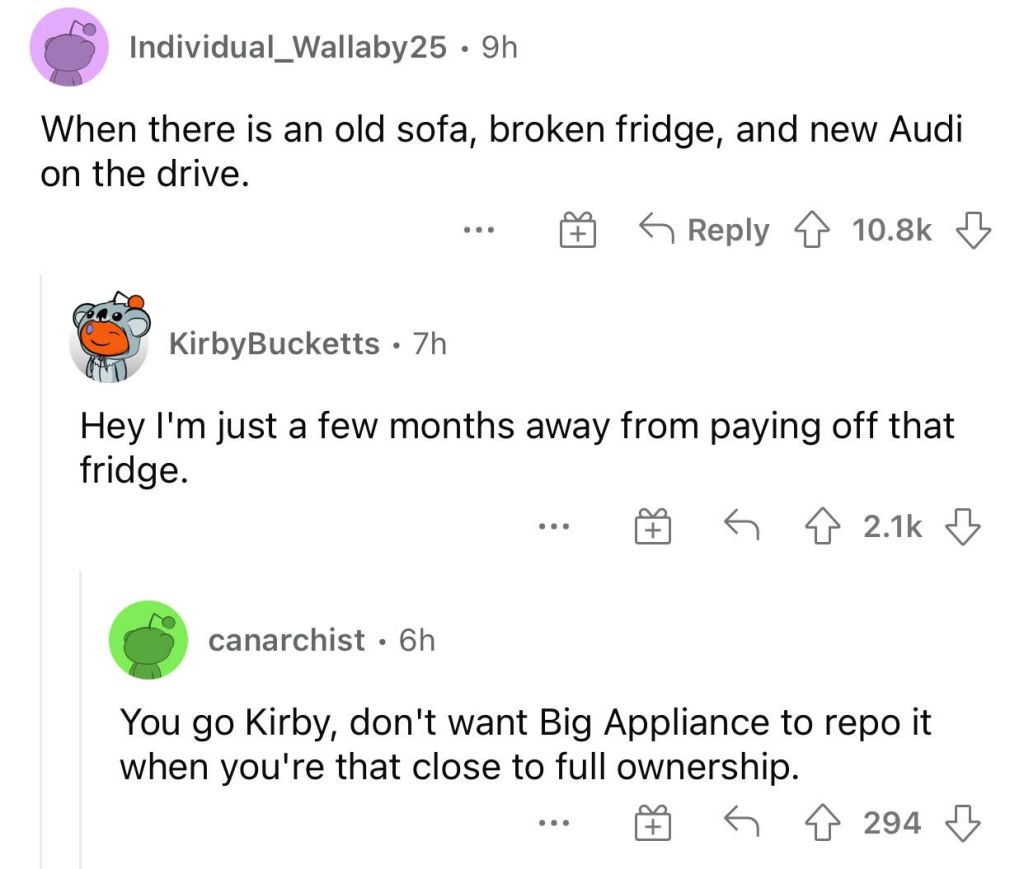This screenshot has width=1024, height=869.
Task: Click canarchist's username
Action: click(287, 641)
